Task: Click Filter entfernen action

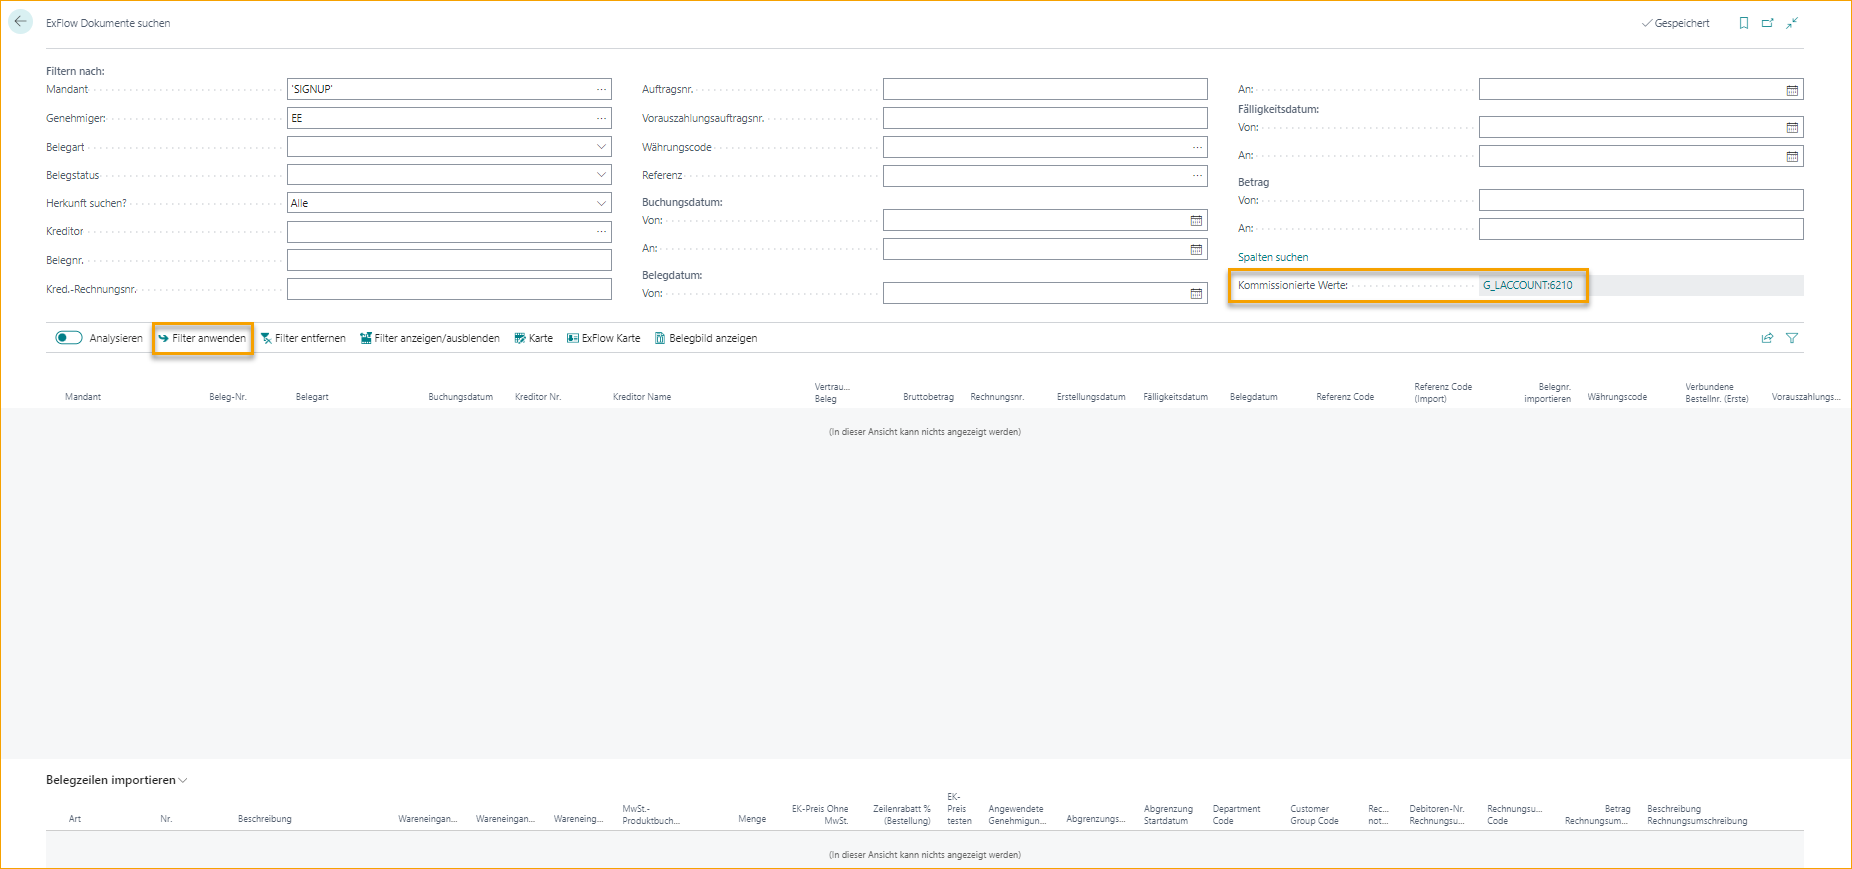Action: pos(303,338)
